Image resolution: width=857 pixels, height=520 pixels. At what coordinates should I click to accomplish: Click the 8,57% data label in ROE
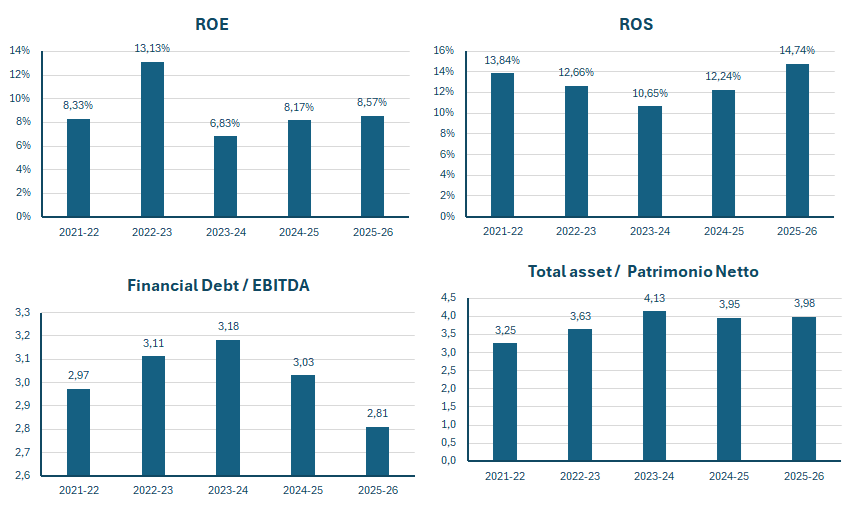click(372, 102)
